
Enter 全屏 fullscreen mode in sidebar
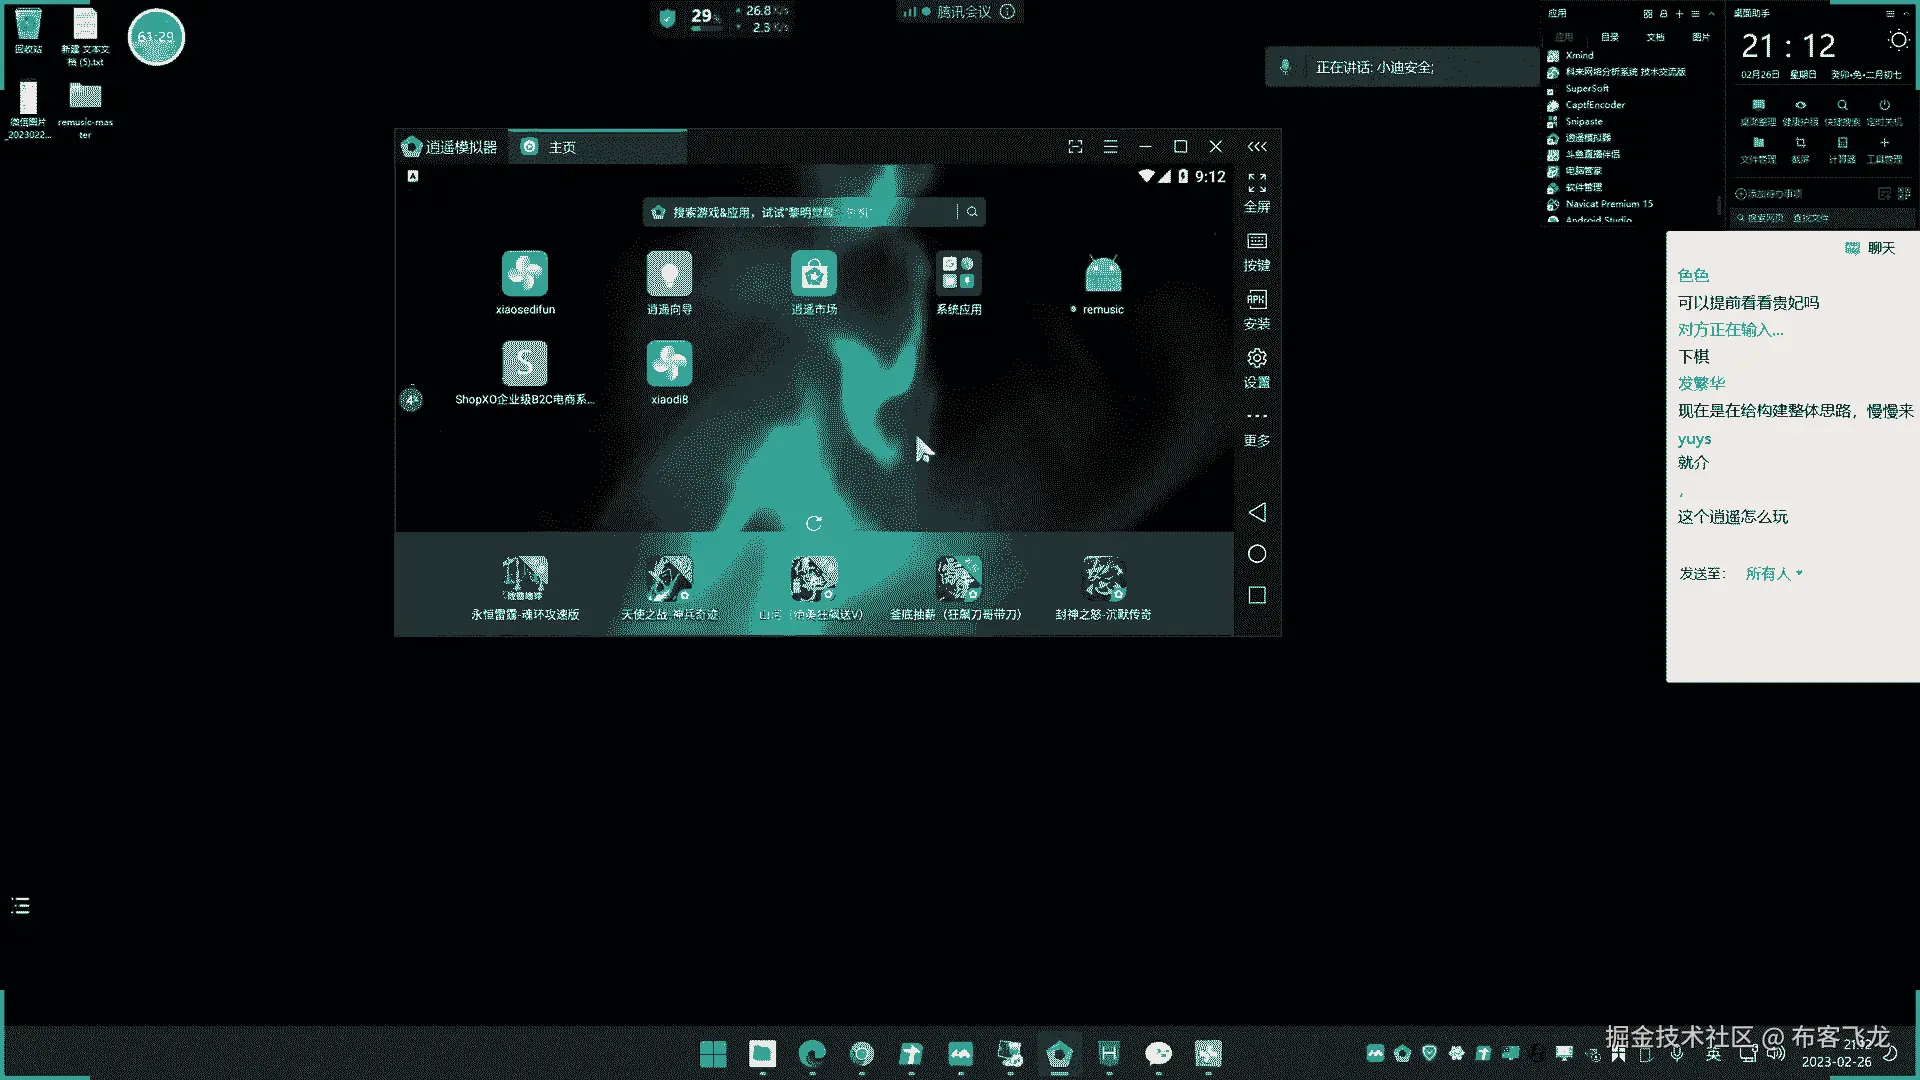tap(1256, 184)
